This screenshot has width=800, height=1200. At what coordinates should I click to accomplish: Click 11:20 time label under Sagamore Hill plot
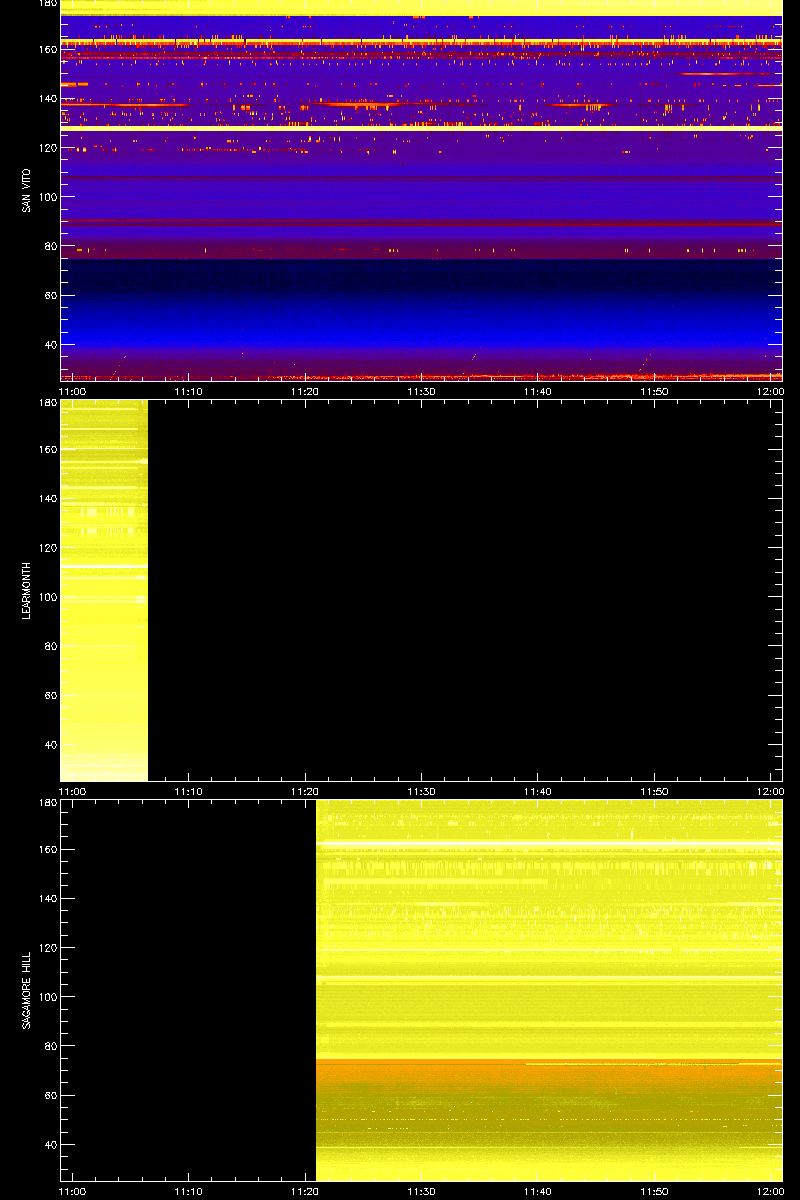tap(305, 1191)
